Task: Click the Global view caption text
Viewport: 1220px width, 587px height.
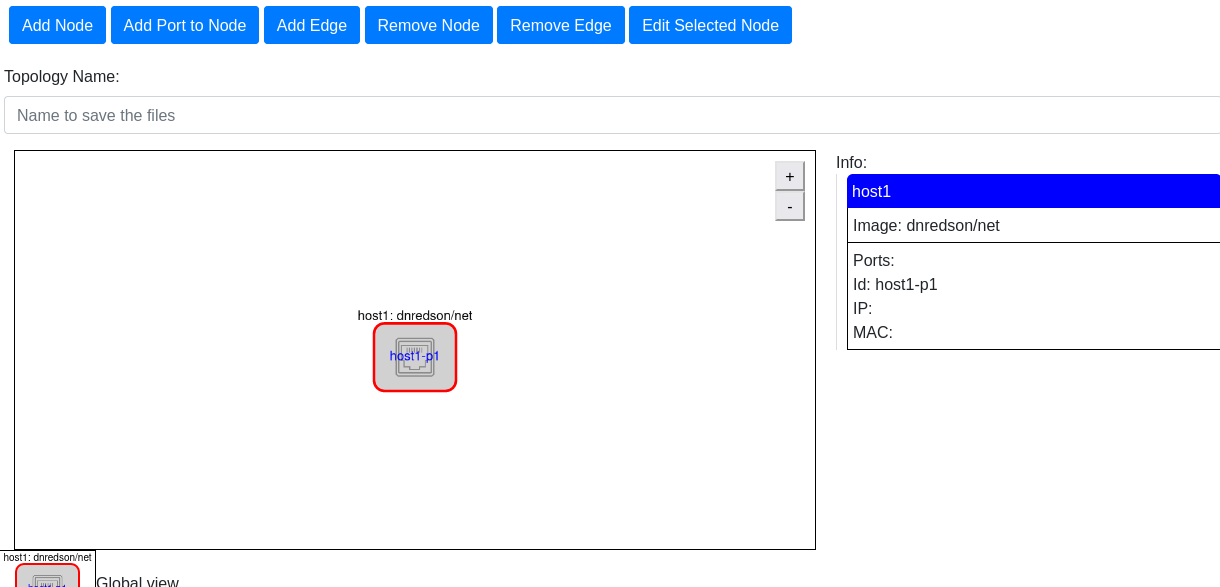Action: [137, 581]
